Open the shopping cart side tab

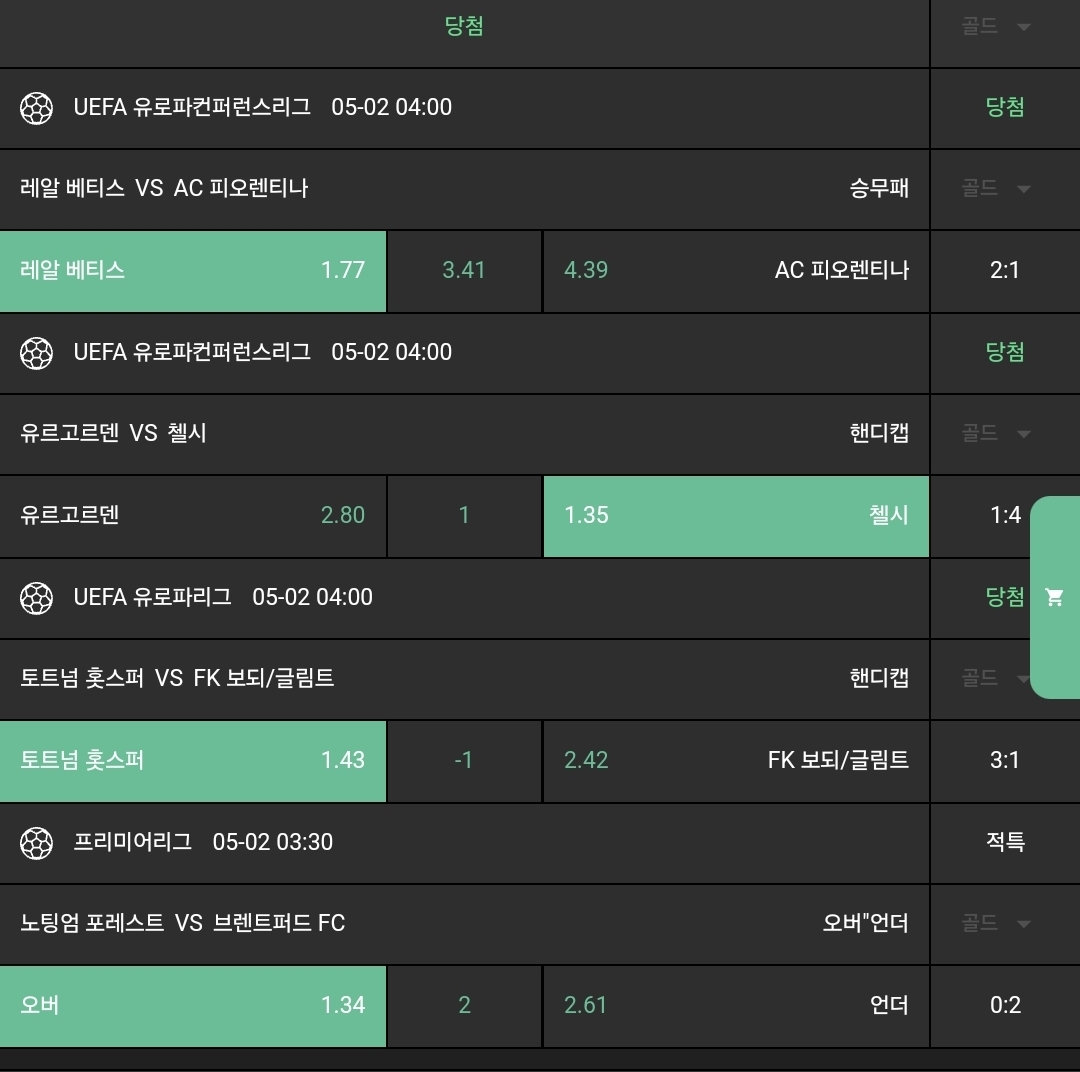coord(1054,597)
